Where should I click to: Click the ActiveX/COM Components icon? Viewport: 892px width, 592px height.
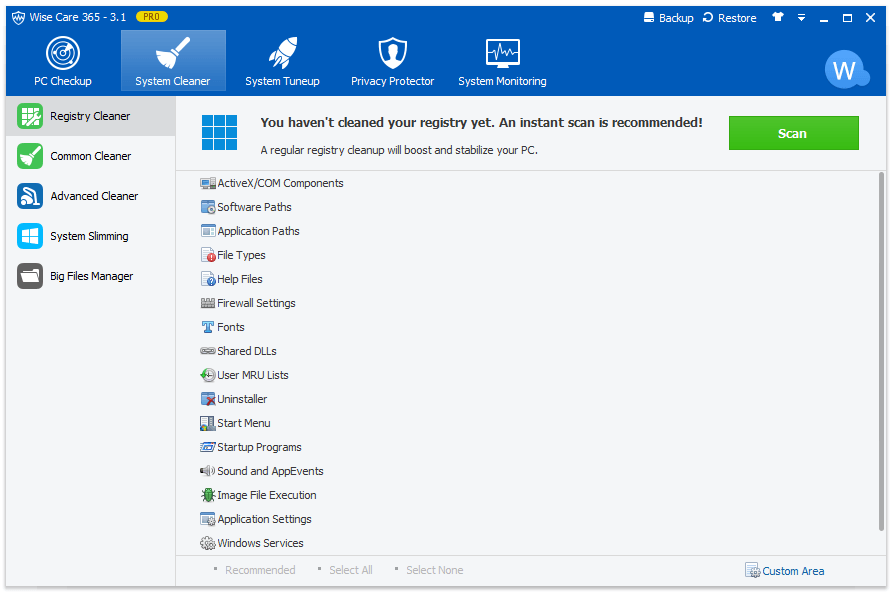point(208,183)
